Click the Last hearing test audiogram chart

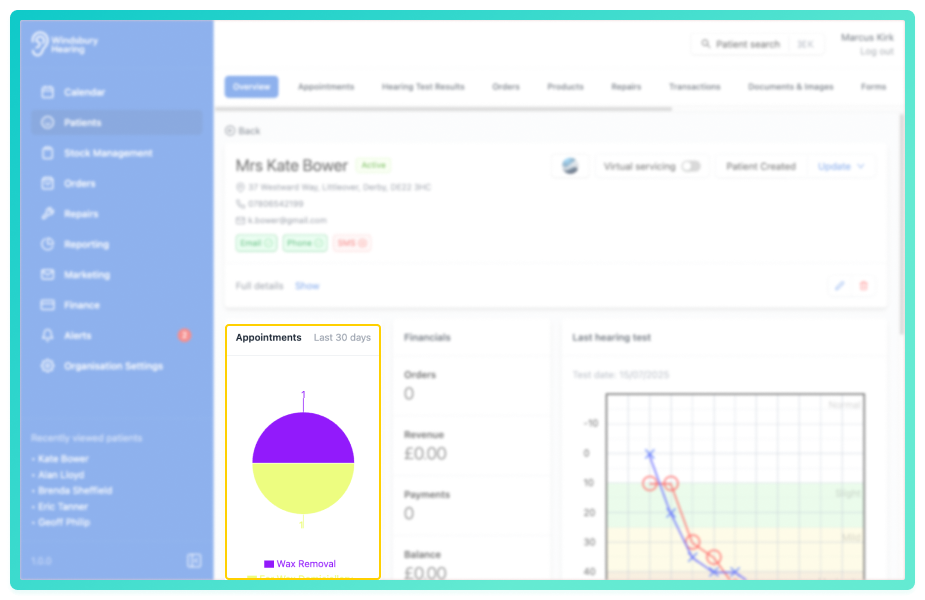(735, 487)
